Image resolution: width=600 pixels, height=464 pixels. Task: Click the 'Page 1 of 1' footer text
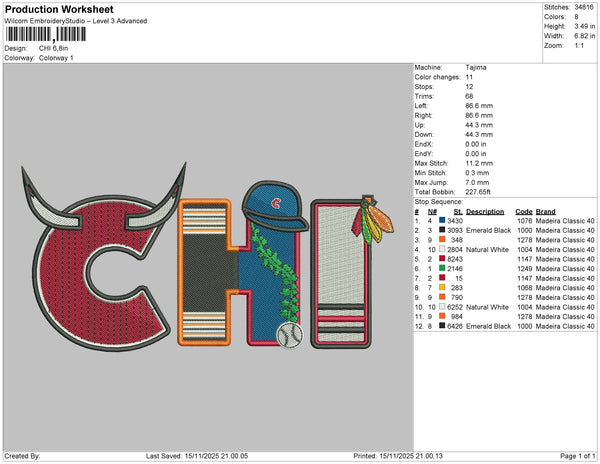point(578,456)
